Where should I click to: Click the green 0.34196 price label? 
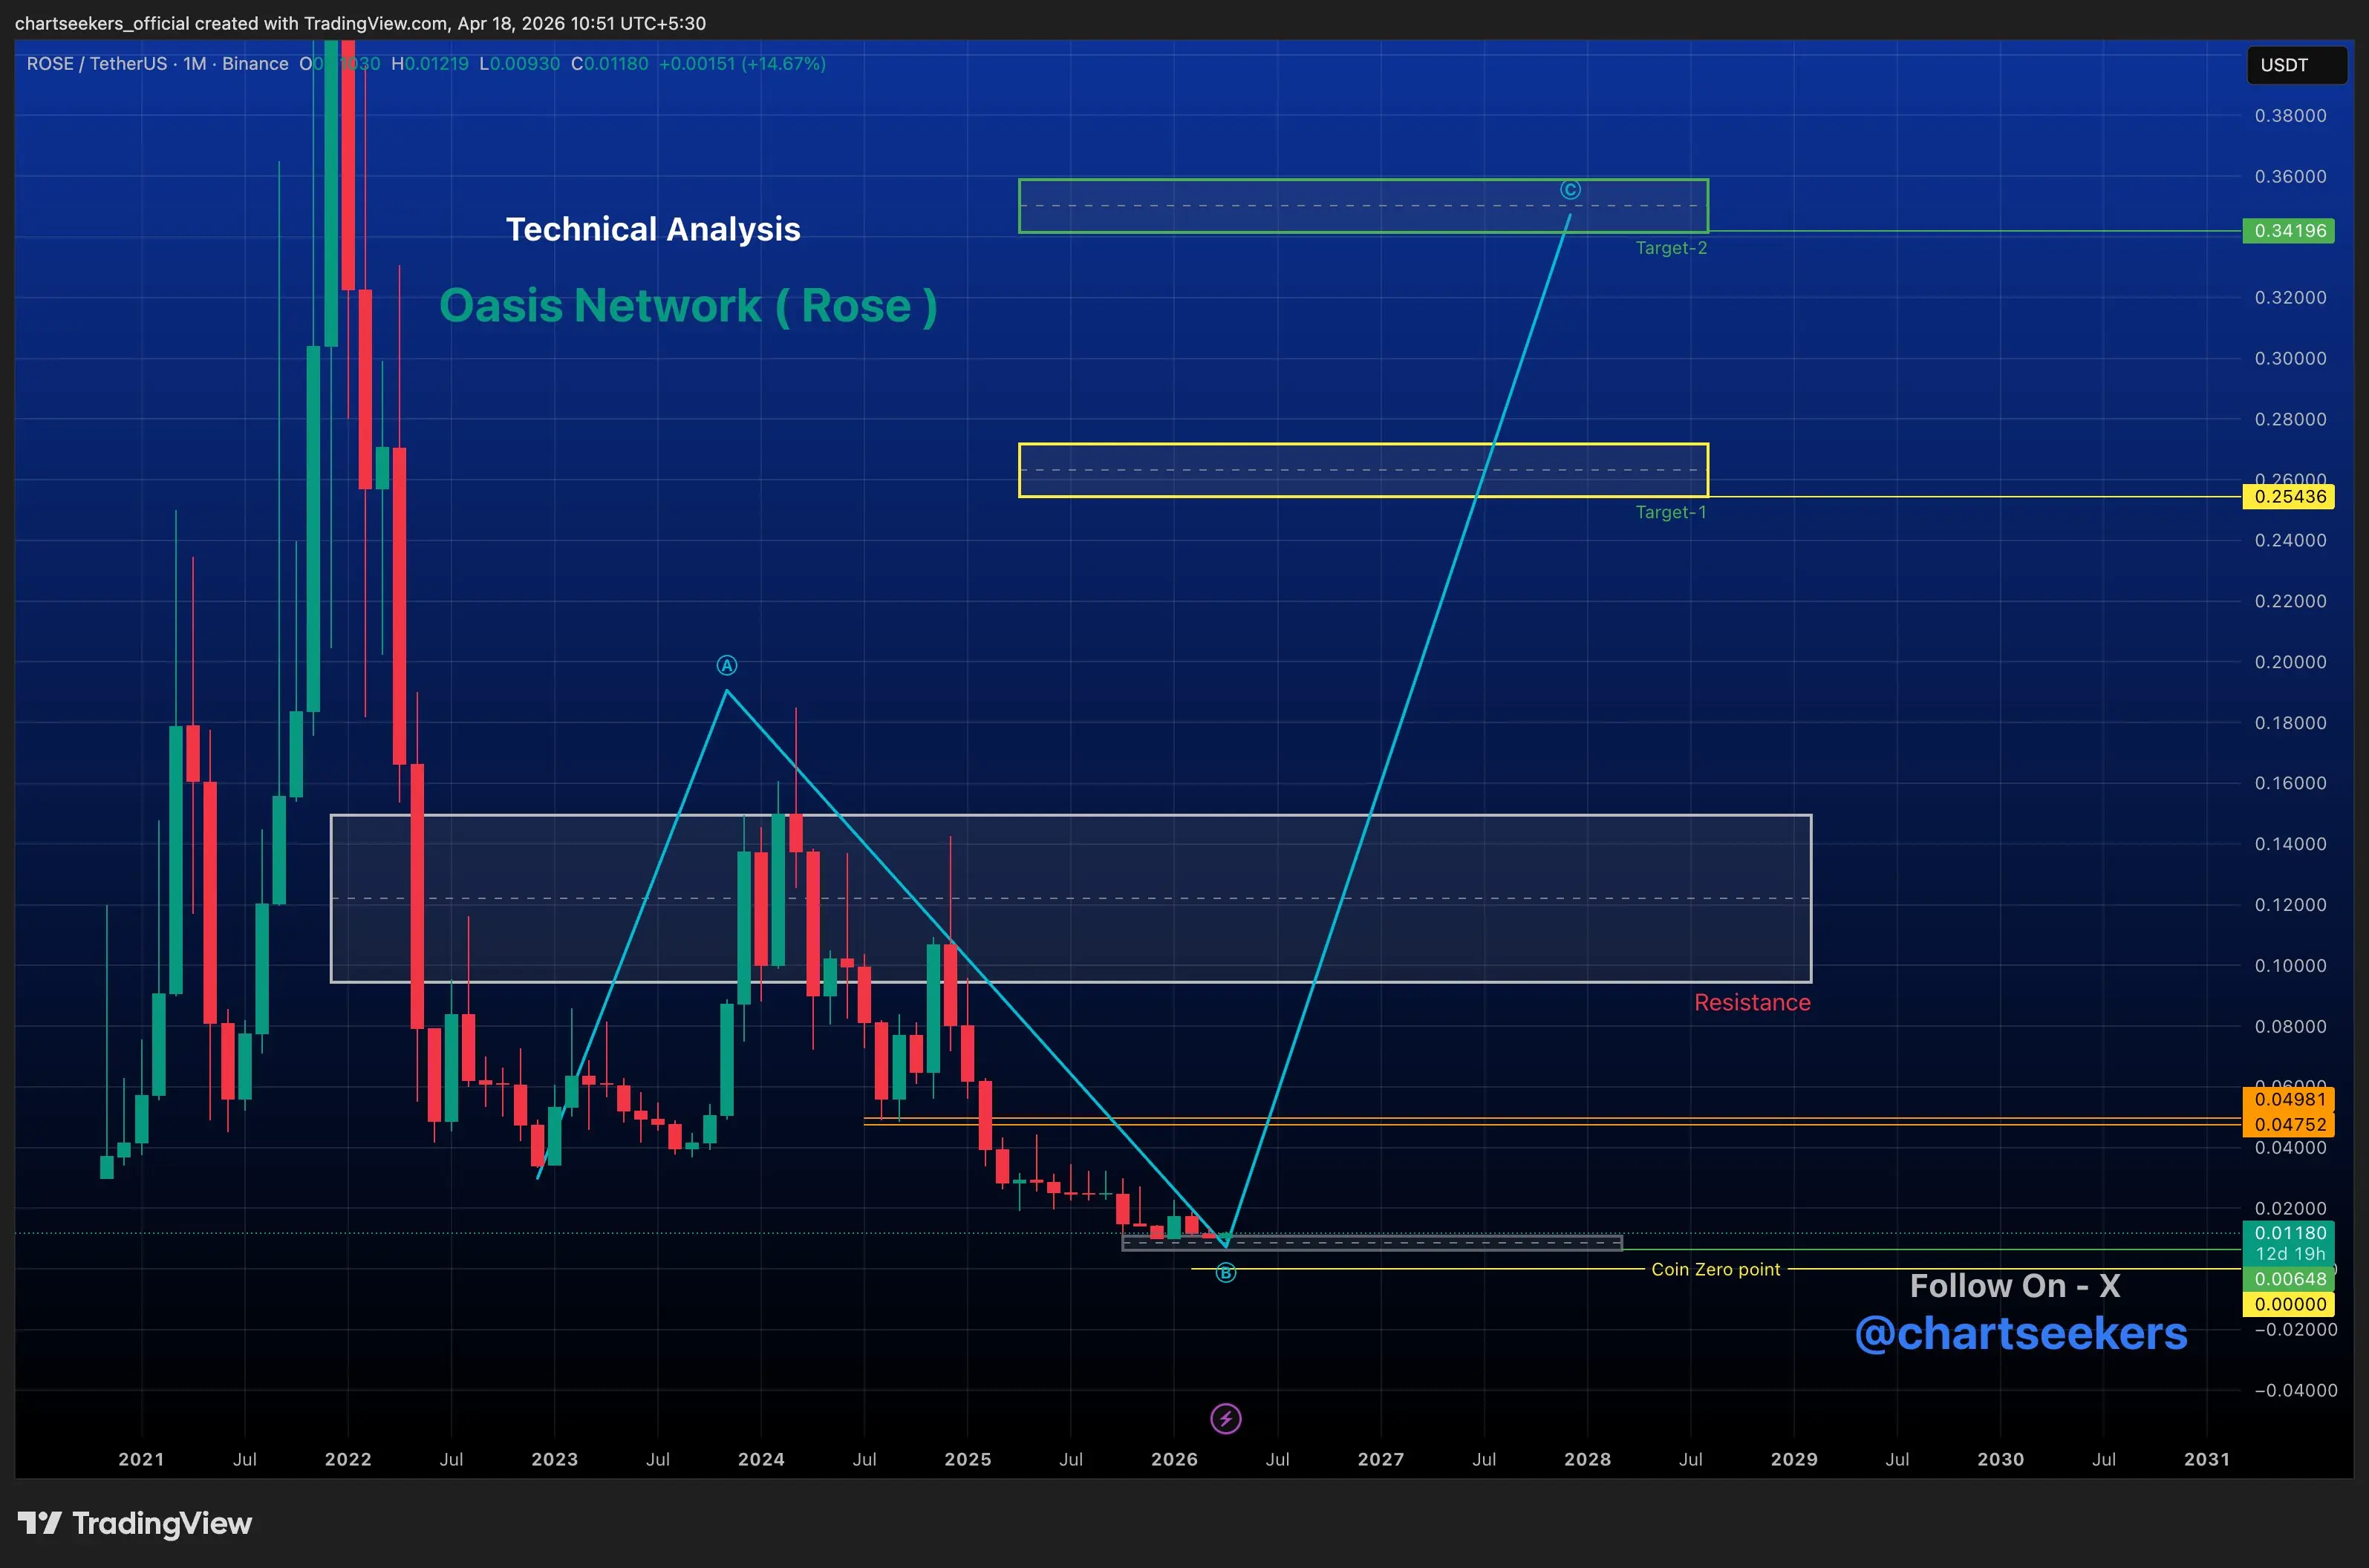[2288, 231]
